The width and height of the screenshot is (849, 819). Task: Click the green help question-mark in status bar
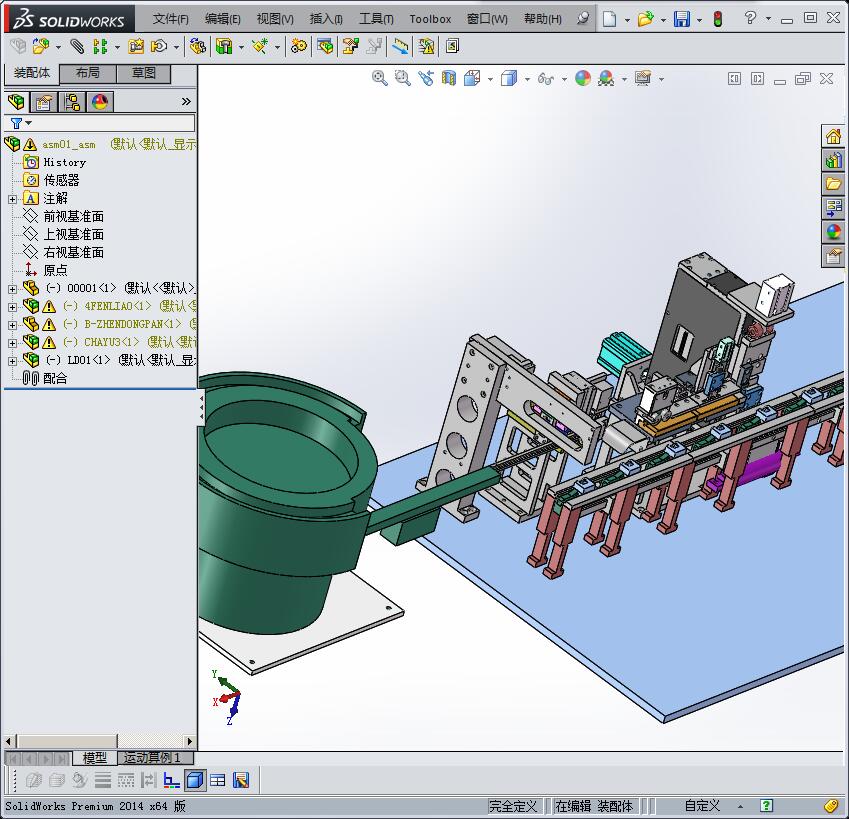767,806
